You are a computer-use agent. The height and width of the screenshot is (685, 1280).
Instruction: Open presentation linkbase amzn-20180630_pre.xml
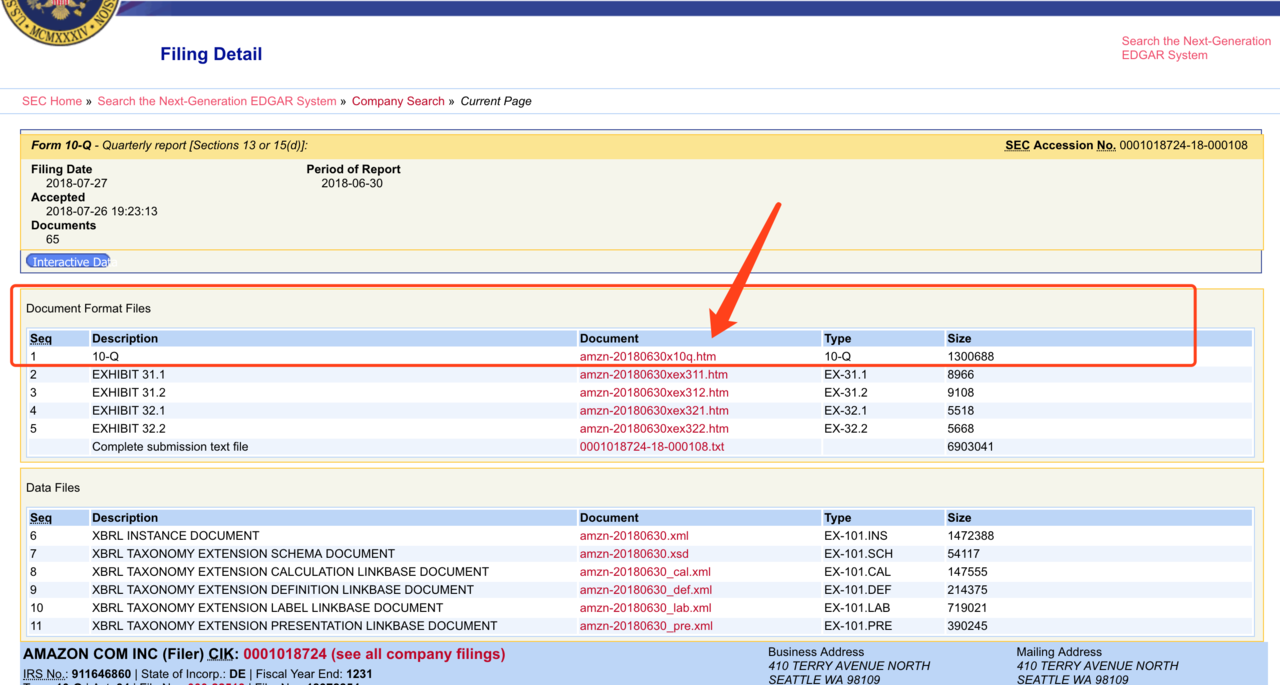point(646,625)
